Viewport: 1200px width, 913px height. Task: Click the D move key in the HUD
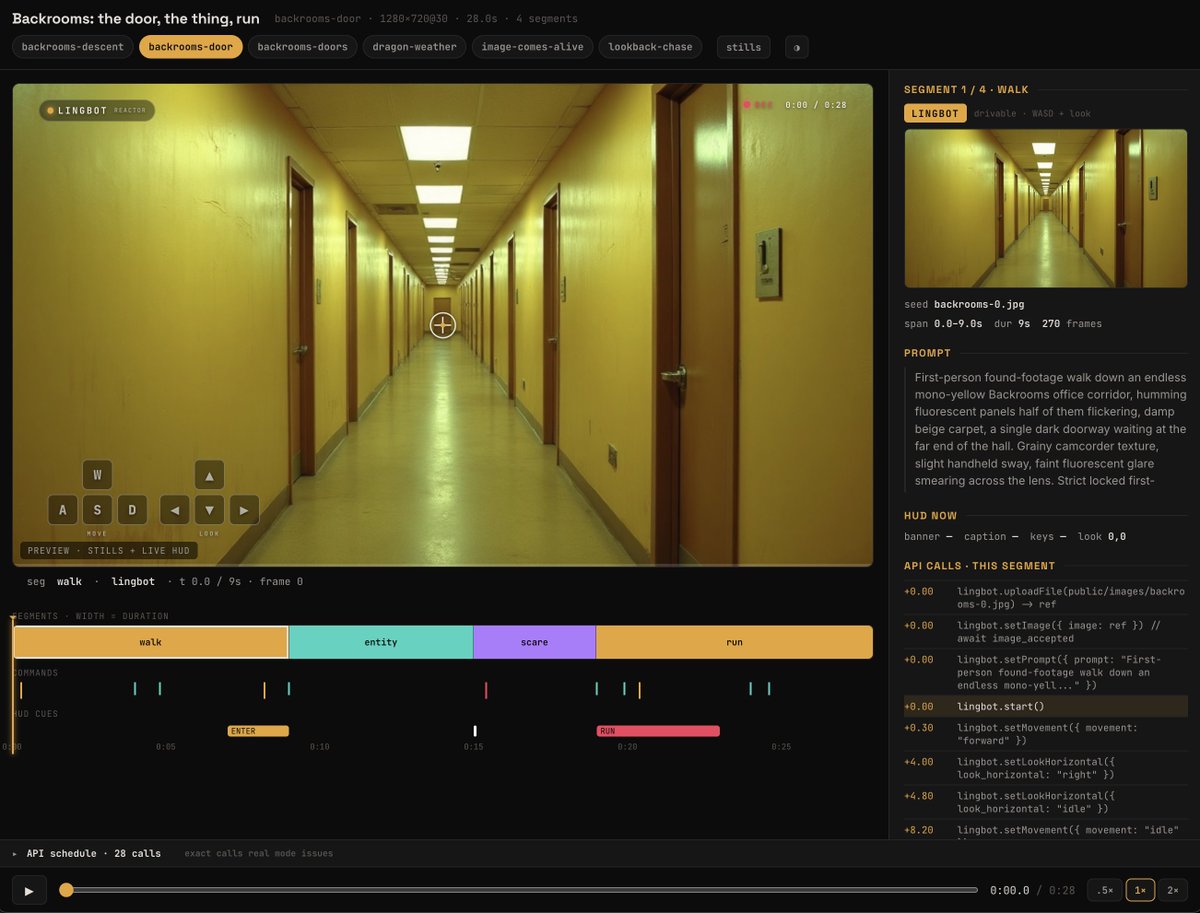(132, 510)
